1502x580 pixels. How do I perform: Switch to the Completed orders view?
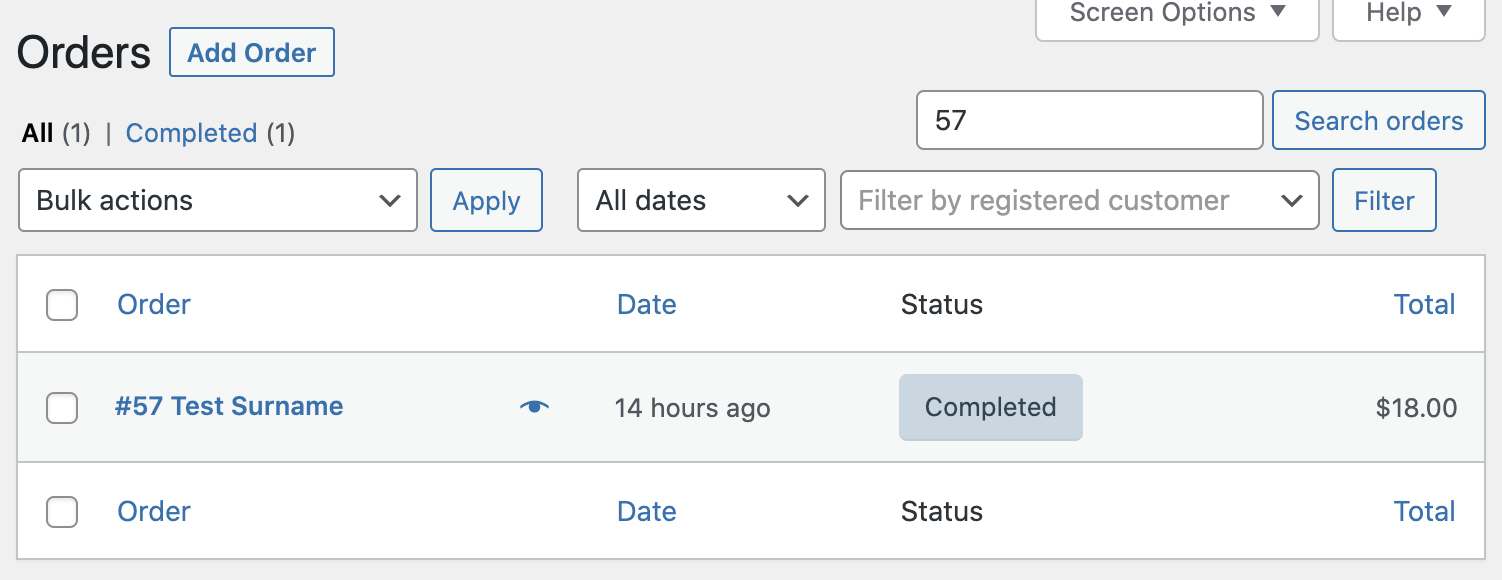click(x=193, y=132)
